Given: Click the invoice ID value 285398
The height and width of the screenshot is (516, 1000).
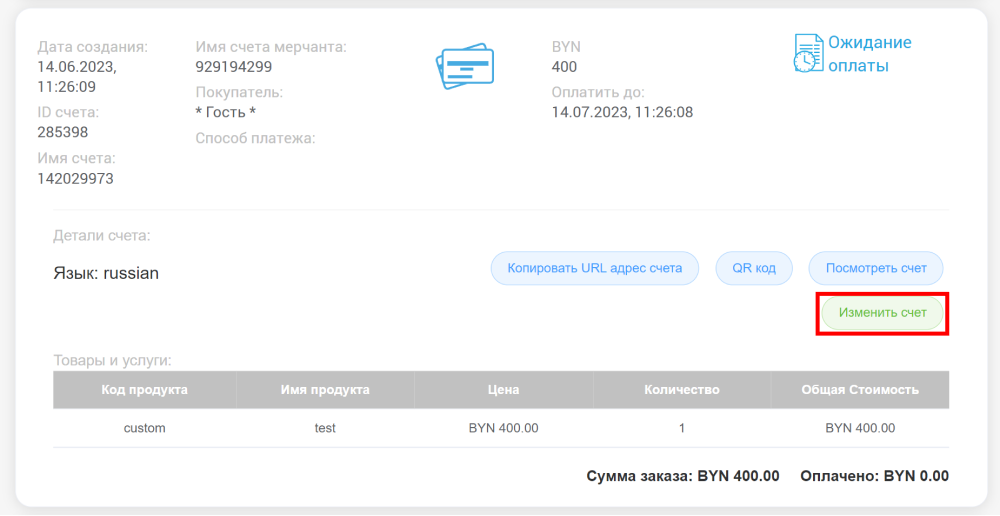Looking at the screenshot, I should pyautogui.click(x=63, y=132).
